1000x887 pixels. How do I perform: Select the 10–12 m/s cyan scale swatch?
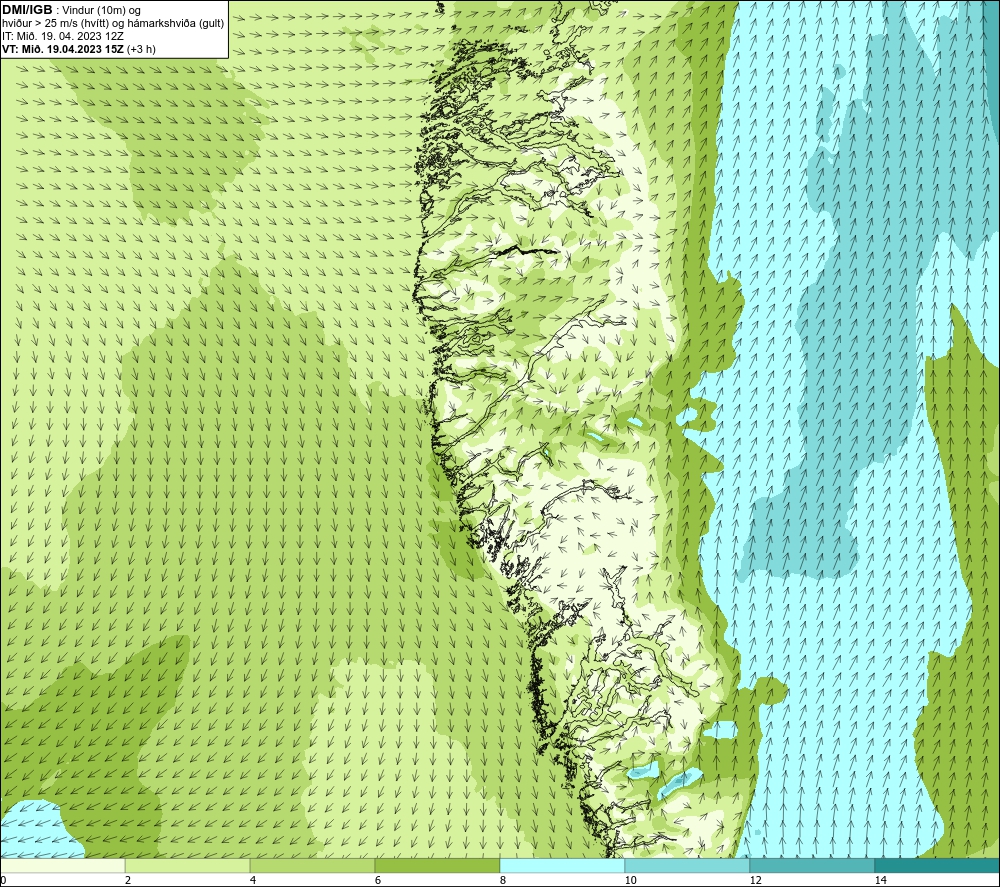coord(688,865)
